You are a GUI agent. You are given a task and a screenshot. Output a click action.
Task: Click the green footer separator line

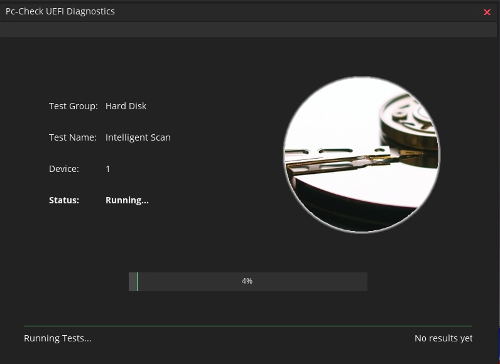[248, 326]
